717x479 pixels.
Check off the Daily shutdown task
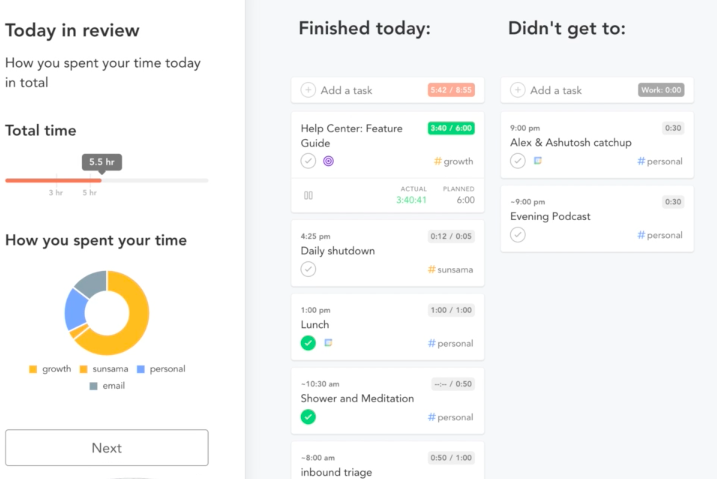tap(308, 269)
